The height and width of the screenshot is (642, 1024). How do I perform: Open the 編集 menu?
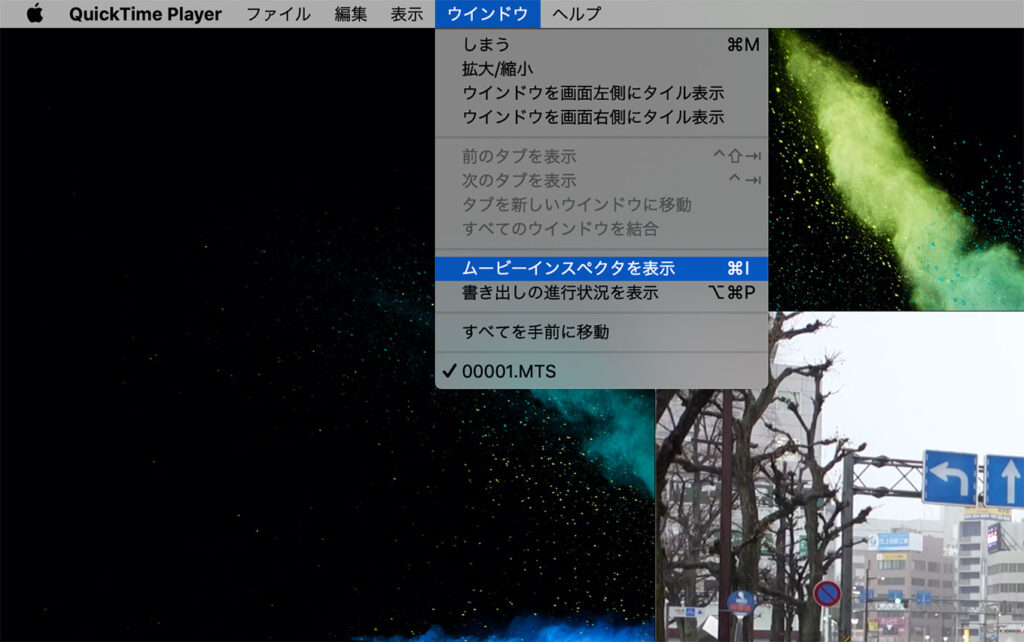coord(350,14)
